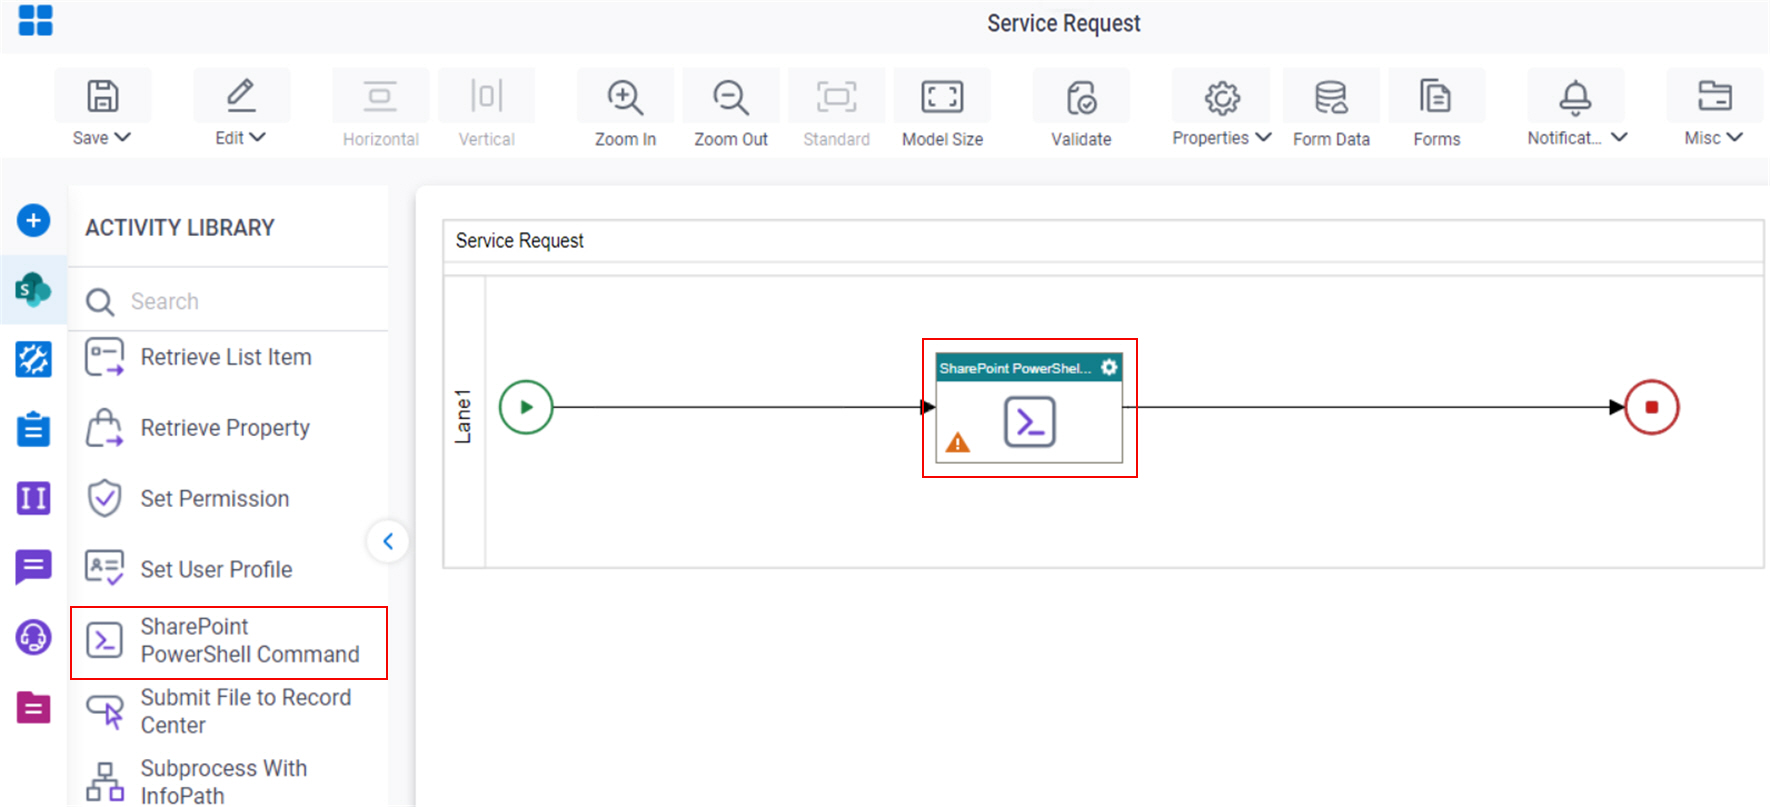
Task: Open Form Data database icon
Action: tap(1331, 97)
